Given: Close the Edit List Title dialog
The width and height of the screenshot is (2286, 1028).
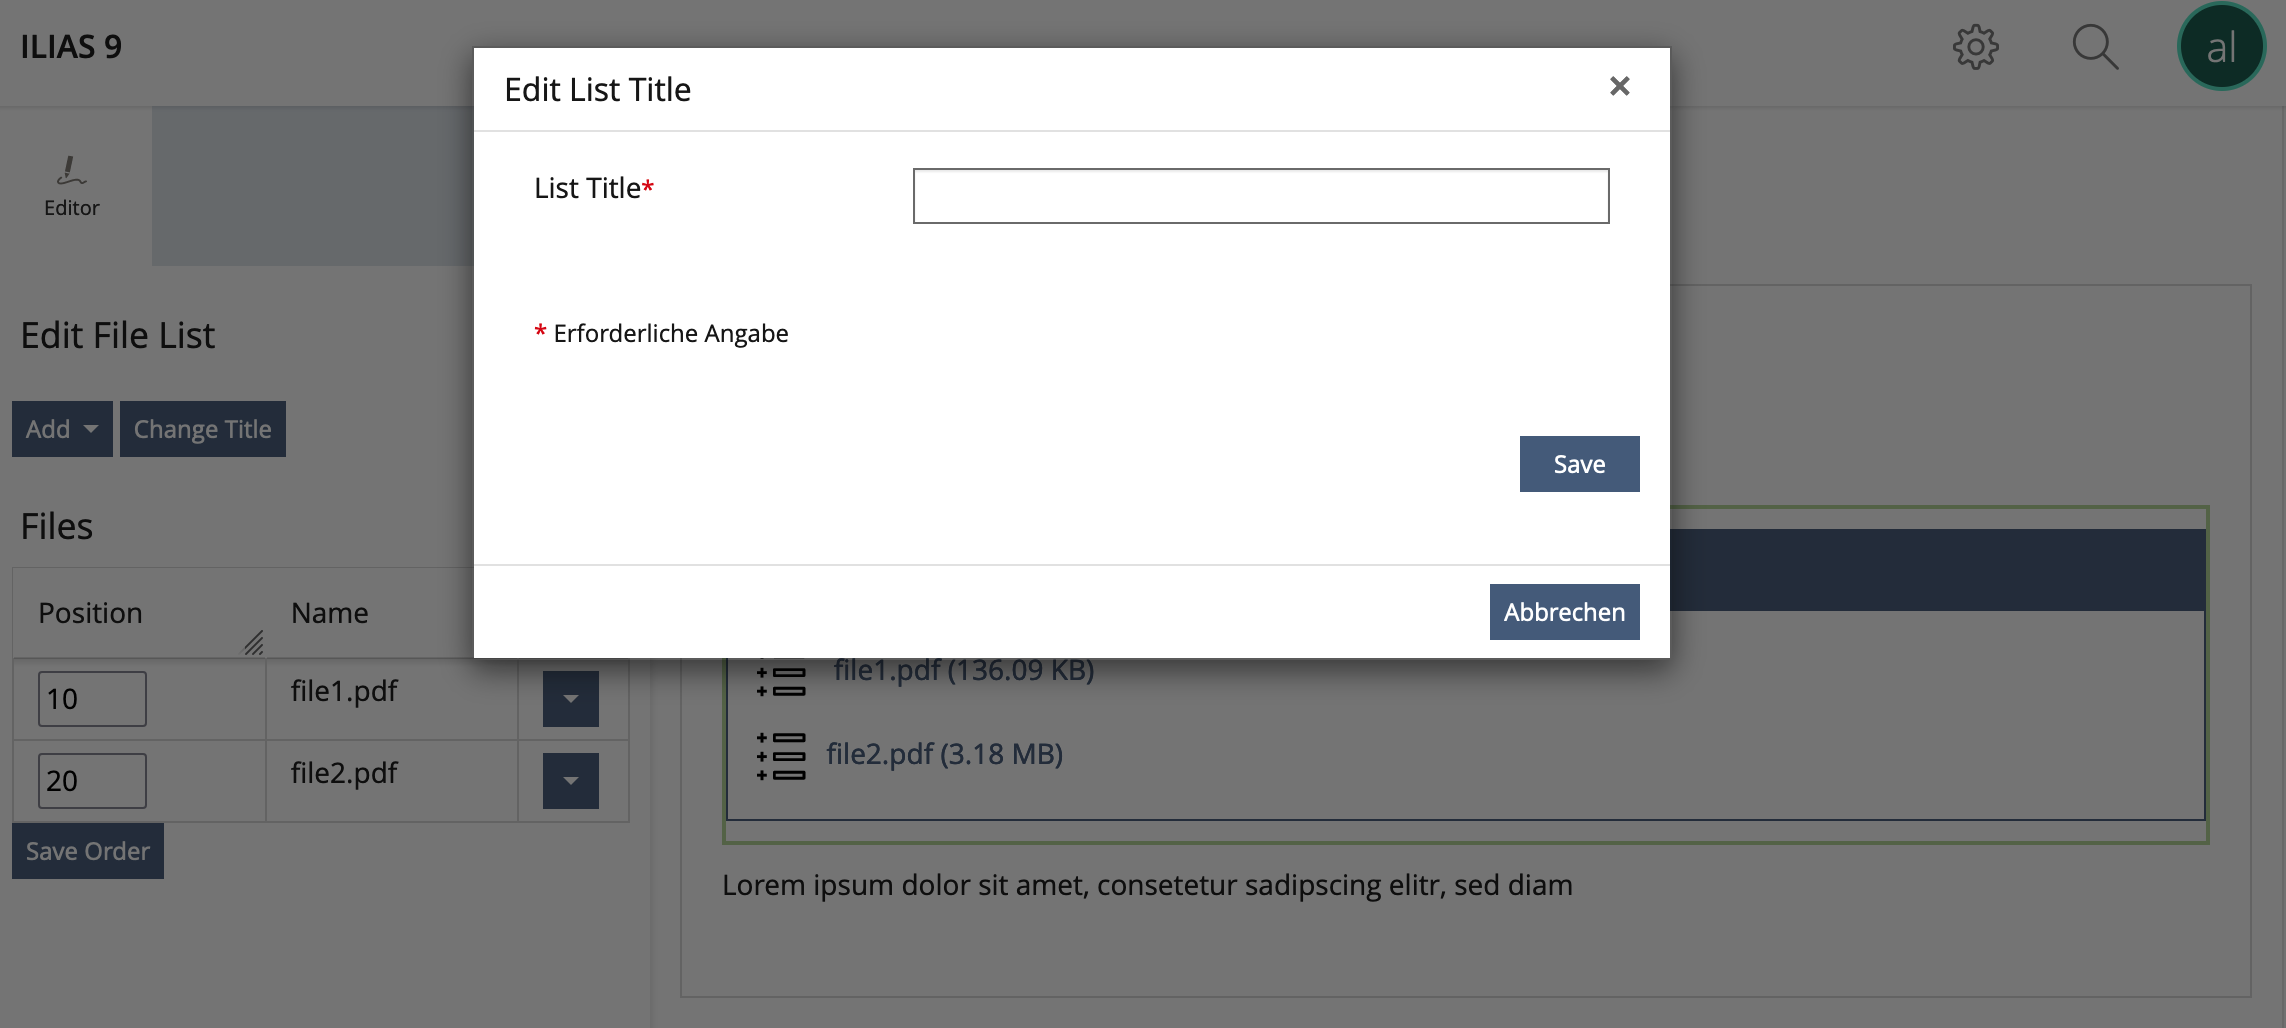Looking at the screenshot, I should pyautogui.click(x=1619, y=87).
